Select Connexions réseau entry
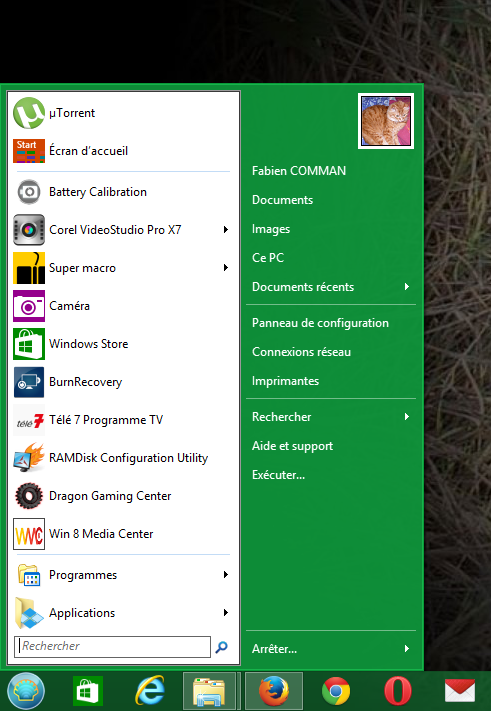Screen dimensions: 491x711 301,352
